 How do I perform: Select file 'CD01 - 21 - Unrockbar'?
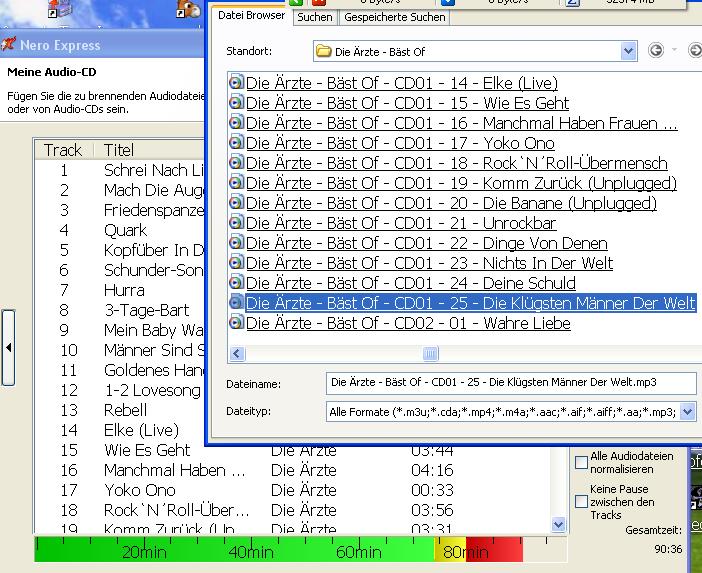click(401, 223)
